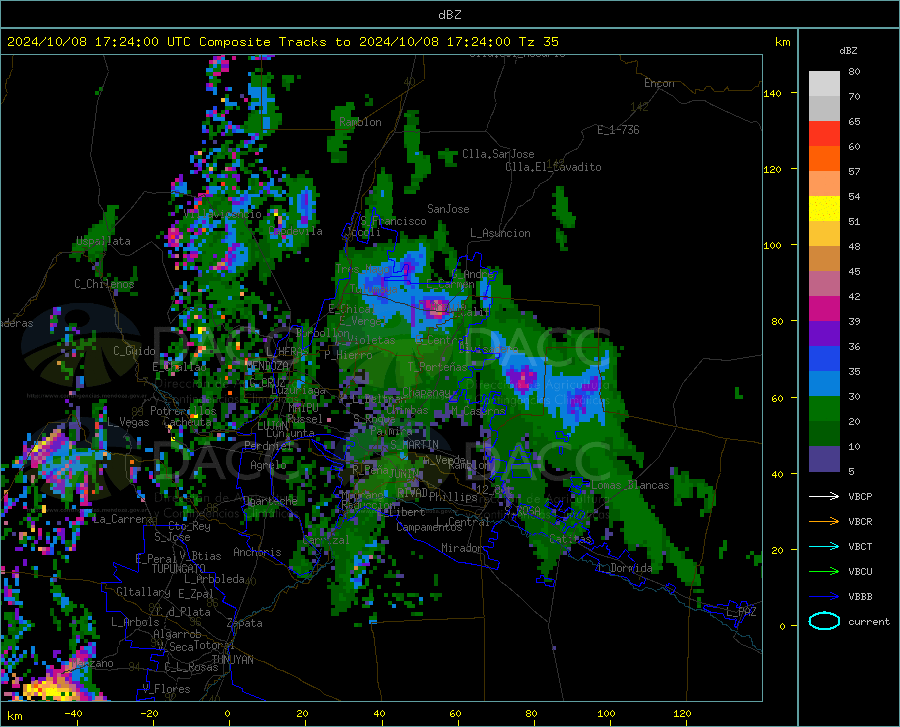The height and width of the screenshot is (727, 900).
Task: Click the L_Vegas map label
Action: click(128, 422)
